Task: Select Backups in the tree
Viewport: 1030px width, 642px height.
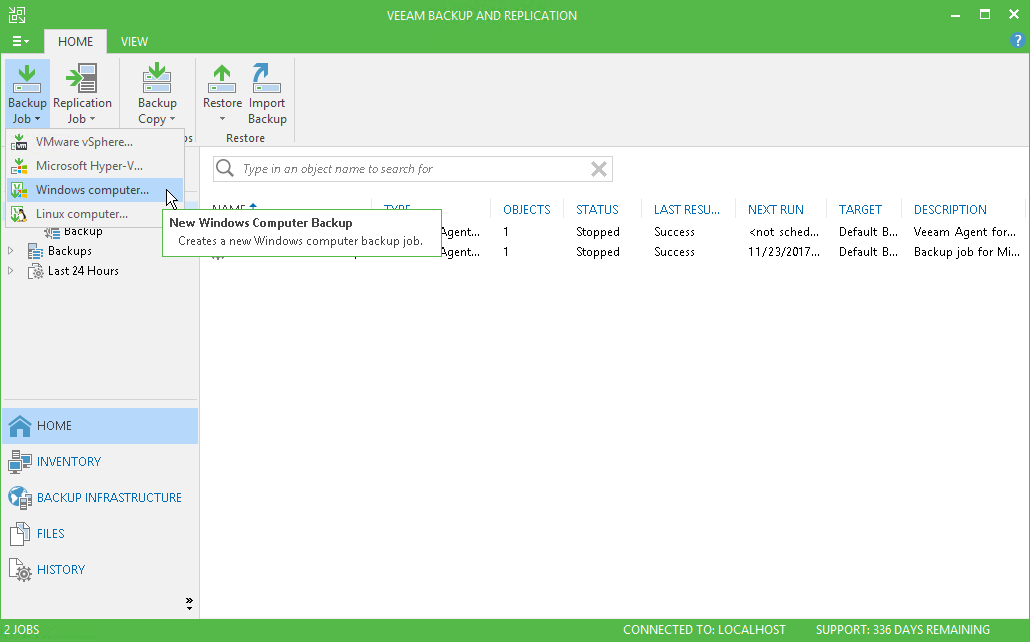Action: point(70,251)
